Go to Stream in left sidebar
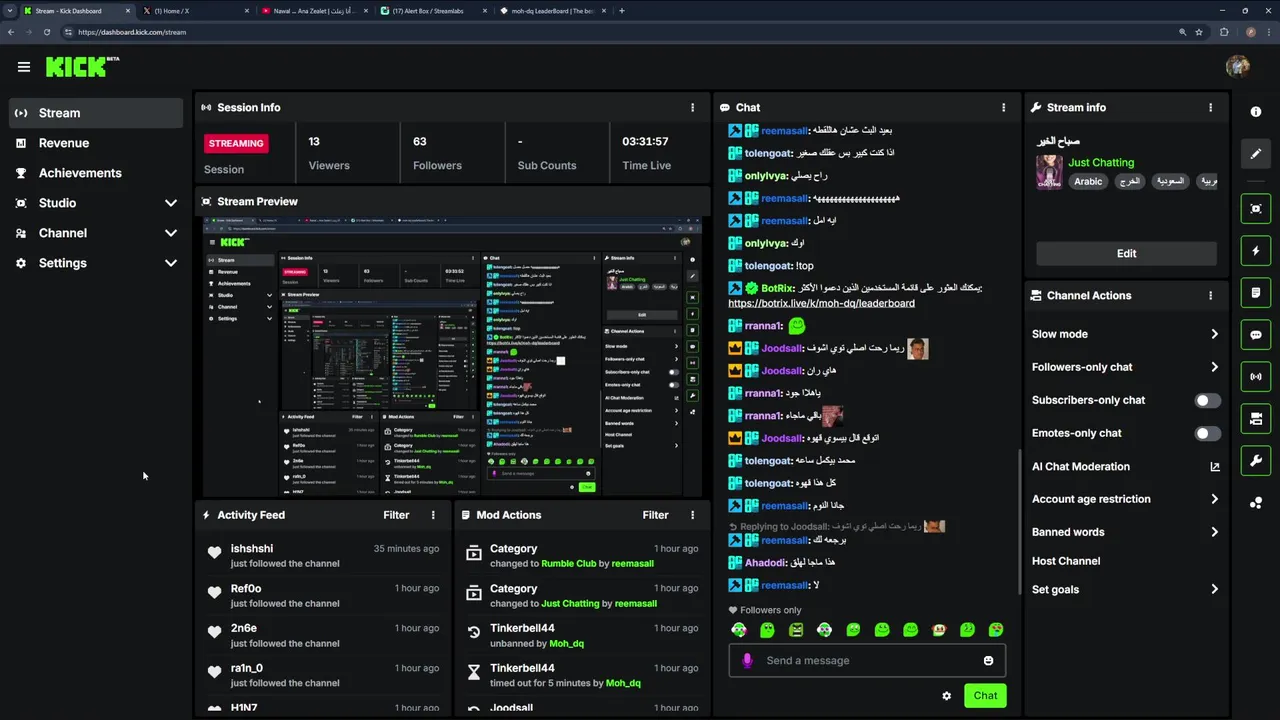This screenshot has width=1280, height=720. pyautogui.click(x=97, y=113)
